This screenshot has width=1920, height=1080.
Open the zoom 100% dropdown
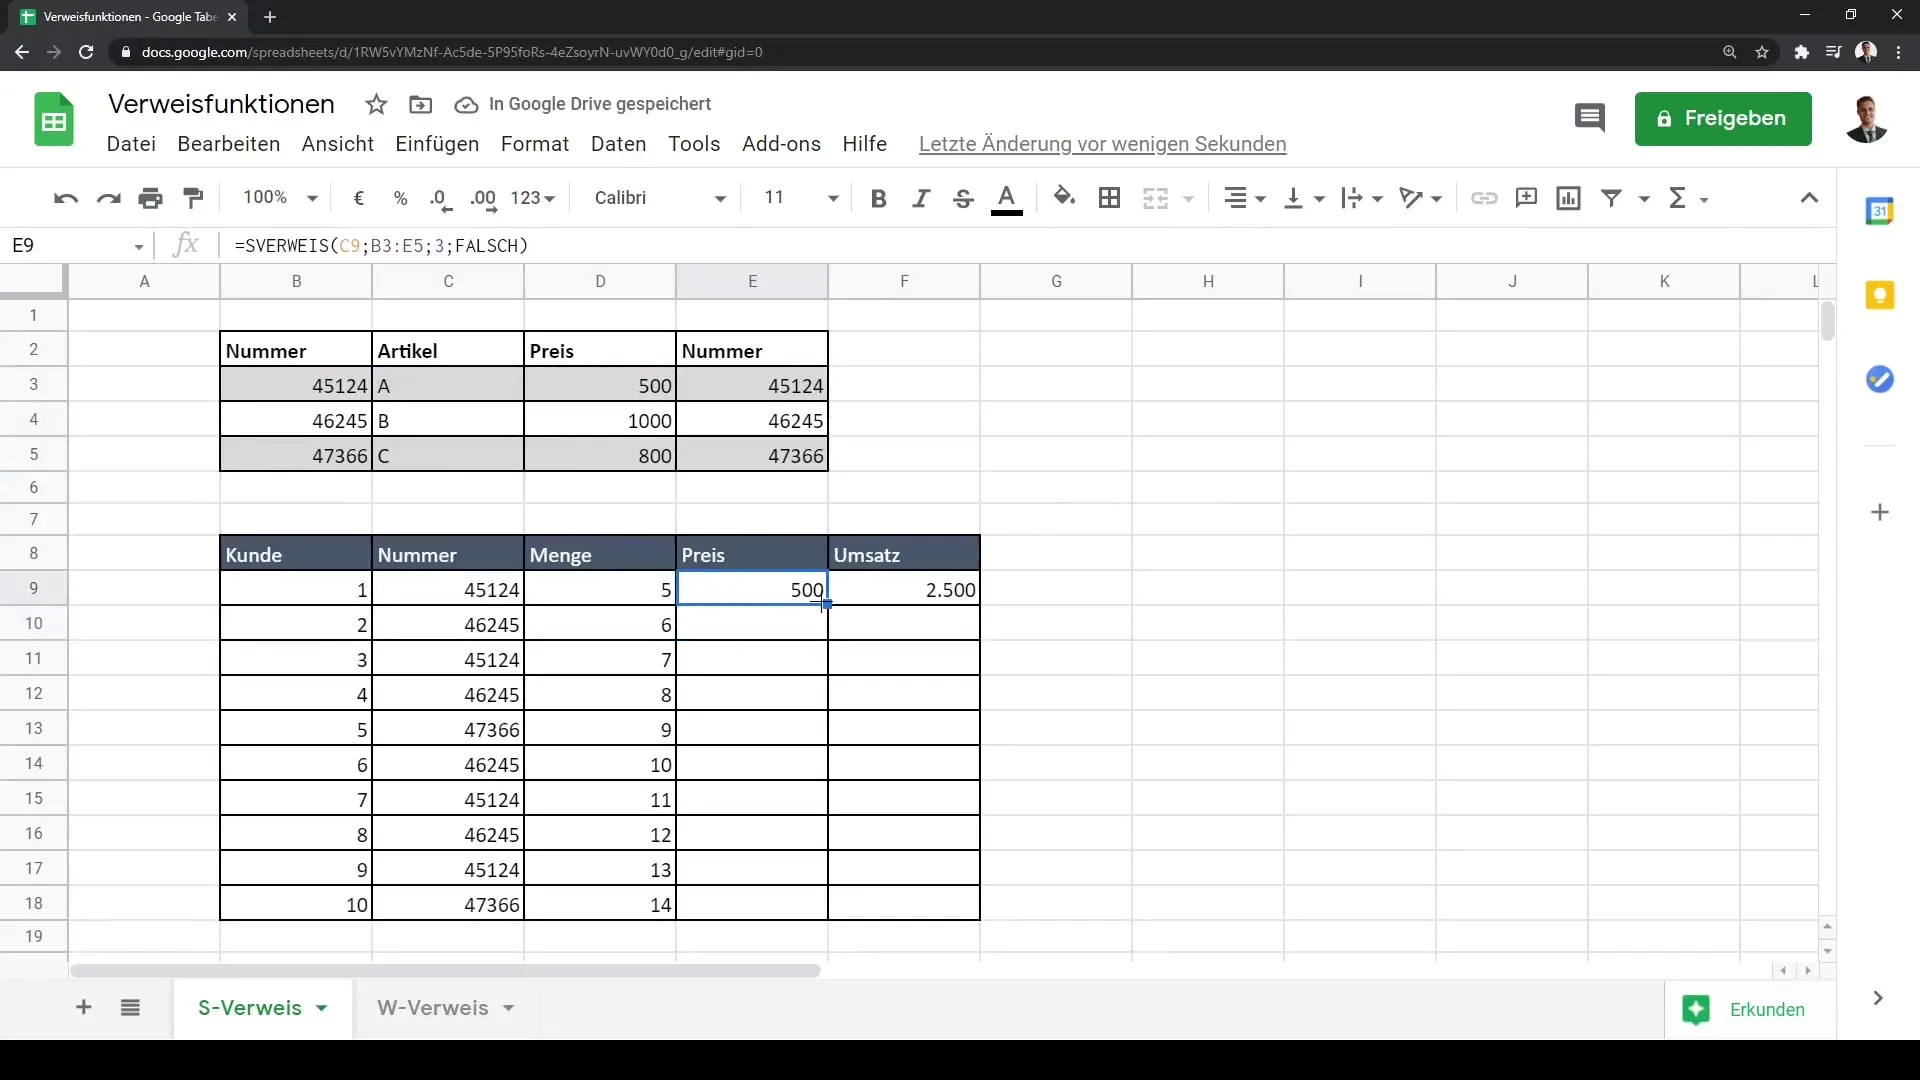tap(280, 198)
